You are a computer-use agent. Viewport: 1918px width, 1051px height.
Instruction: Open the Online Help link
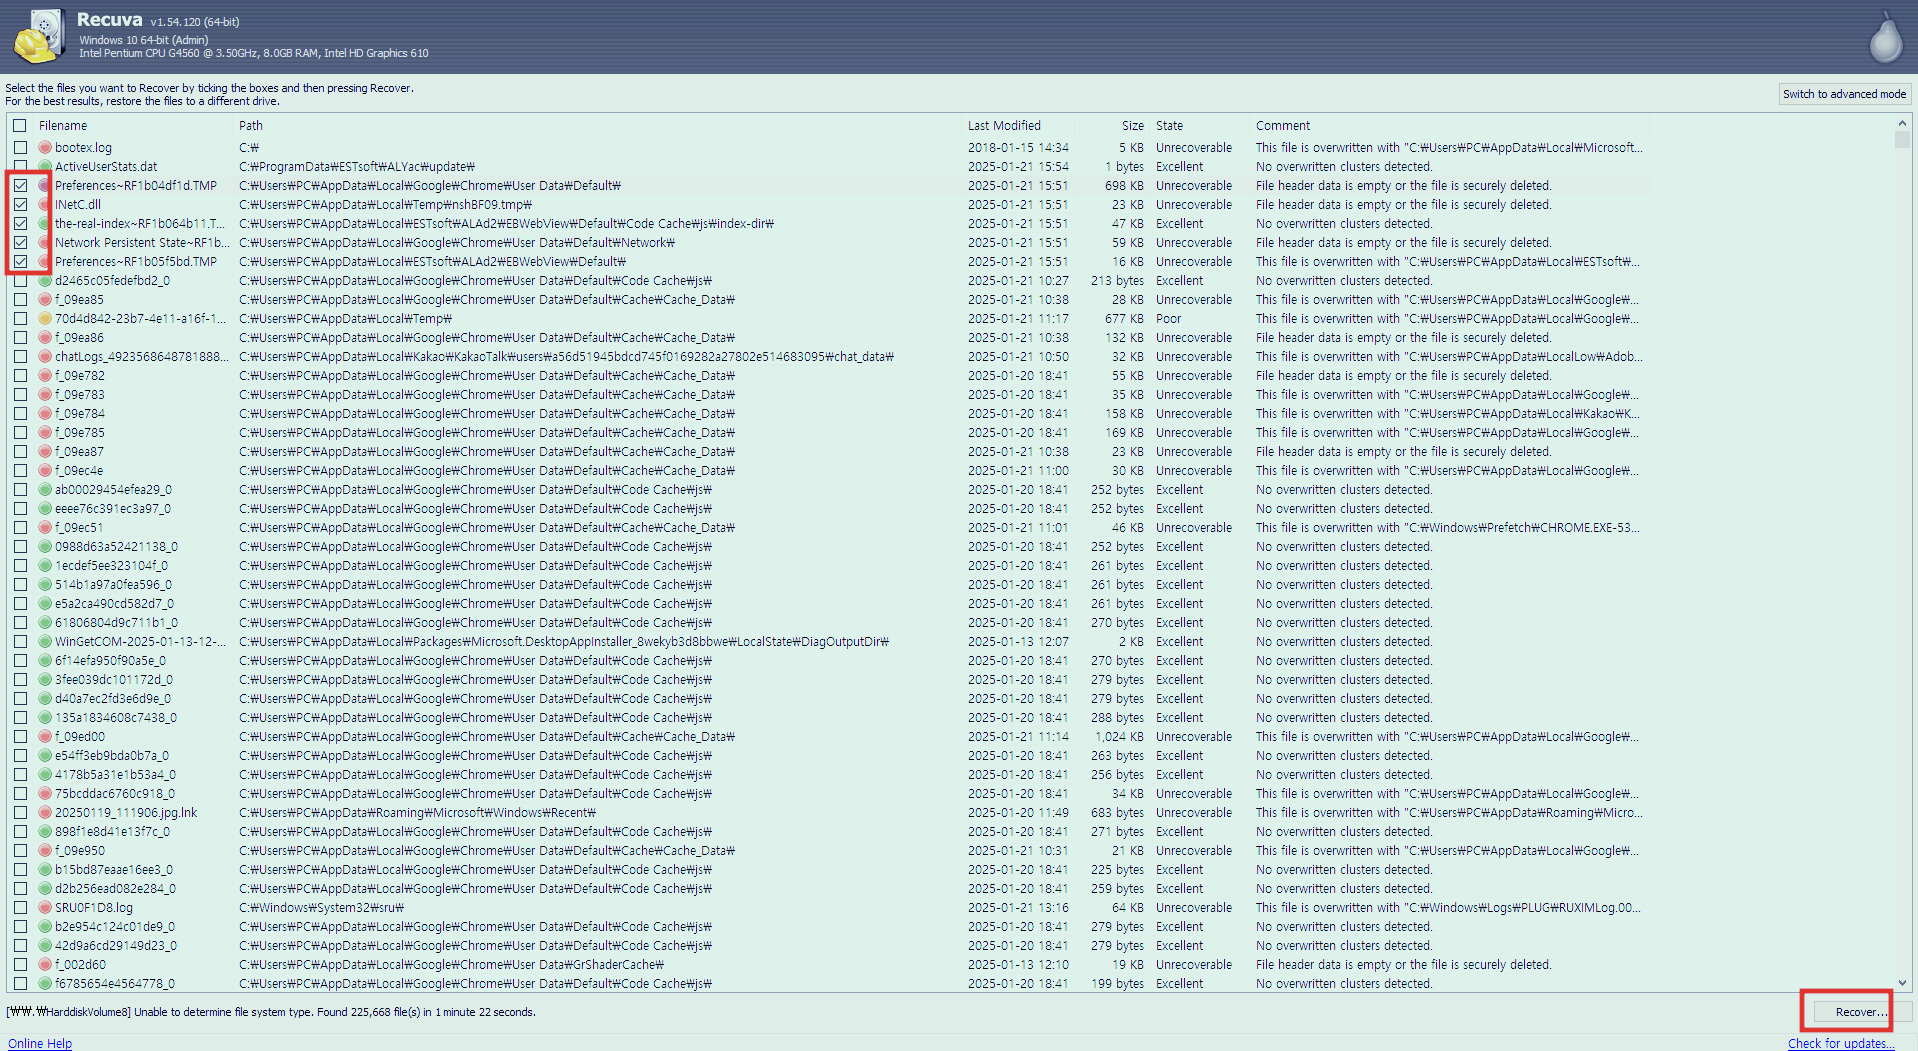[40, 1043]
